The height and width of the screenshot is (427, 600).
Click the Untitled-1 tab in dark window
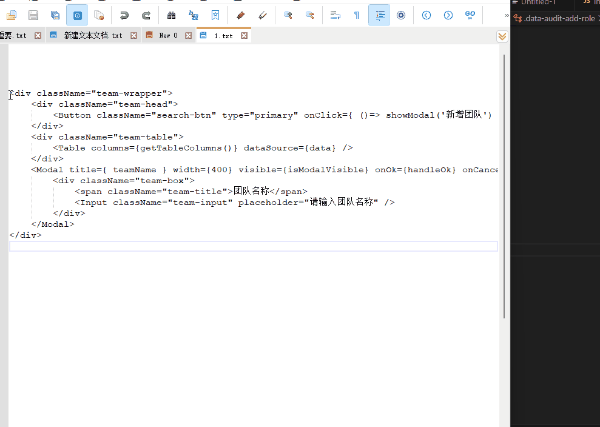[538, 2]
